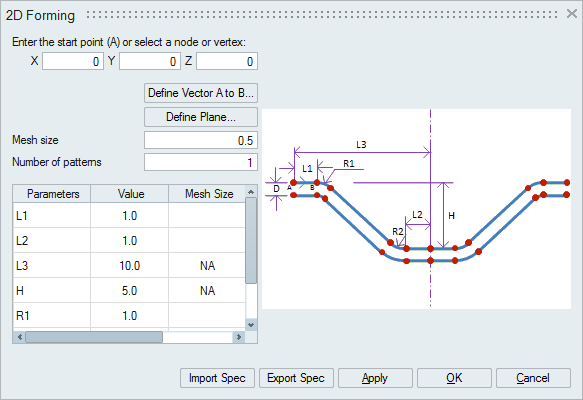Click the horizontal scroll right arrow
This screenshot has width=583, height=400.
point(239,337)
